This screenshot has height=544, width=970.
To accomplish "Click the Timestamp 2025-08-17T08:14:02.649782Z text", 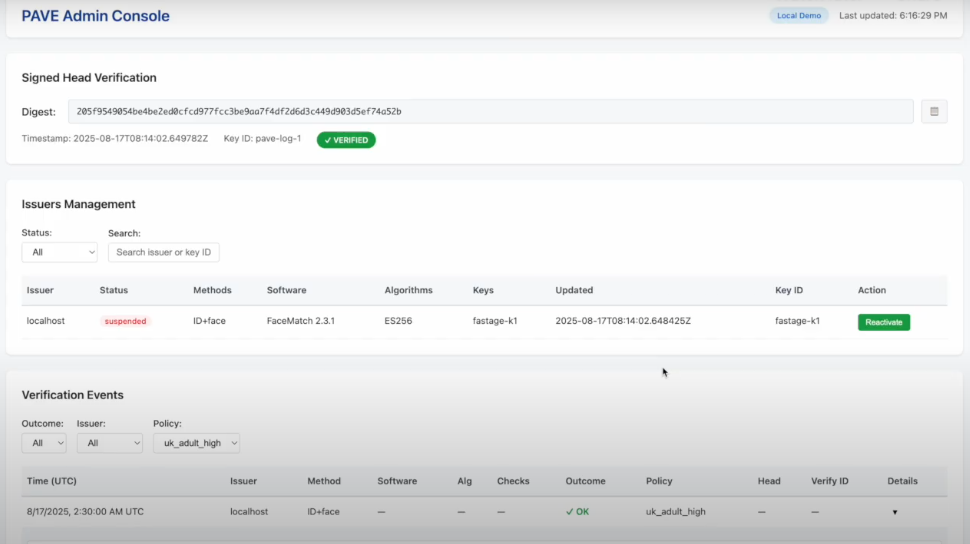I will 115,139.
